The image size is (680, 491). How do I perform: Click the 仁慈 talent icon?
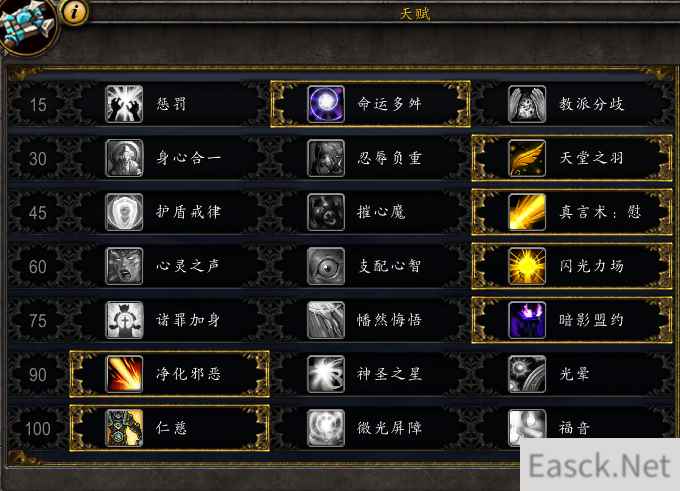[x=124, y=428]
